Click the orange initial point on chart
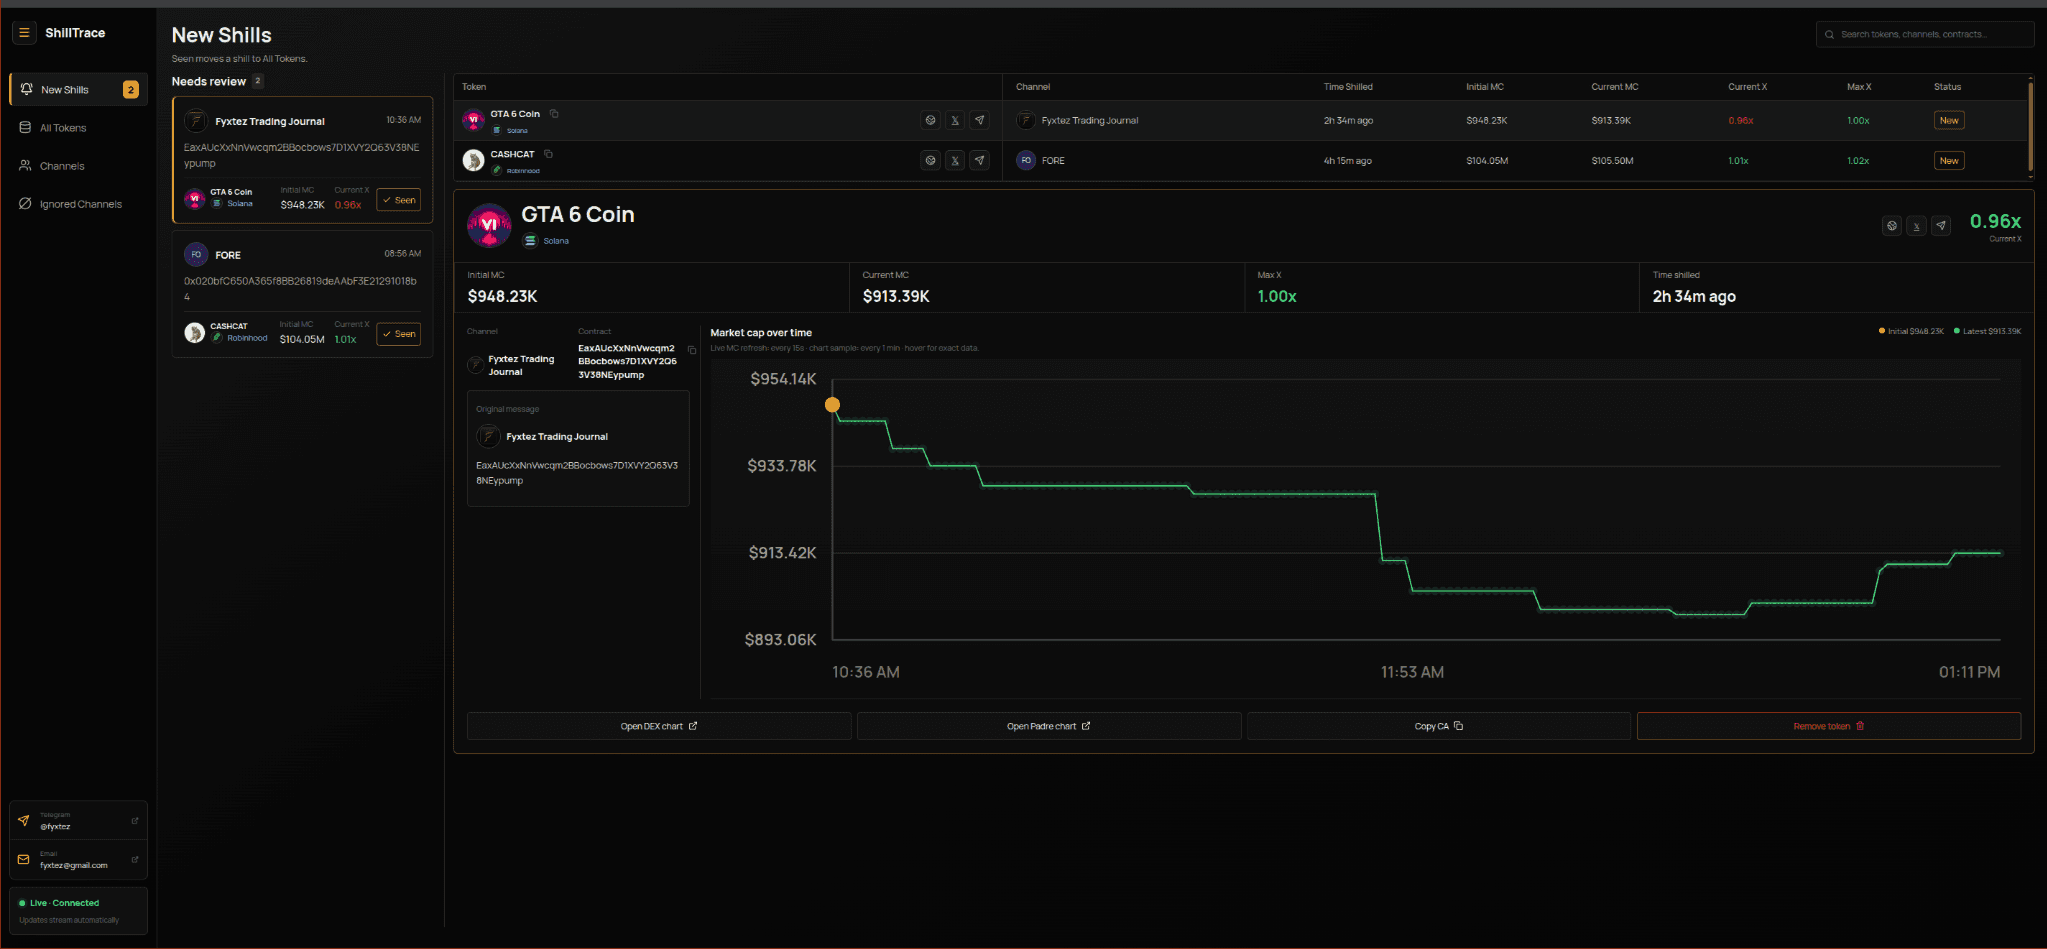 [832, 405]
